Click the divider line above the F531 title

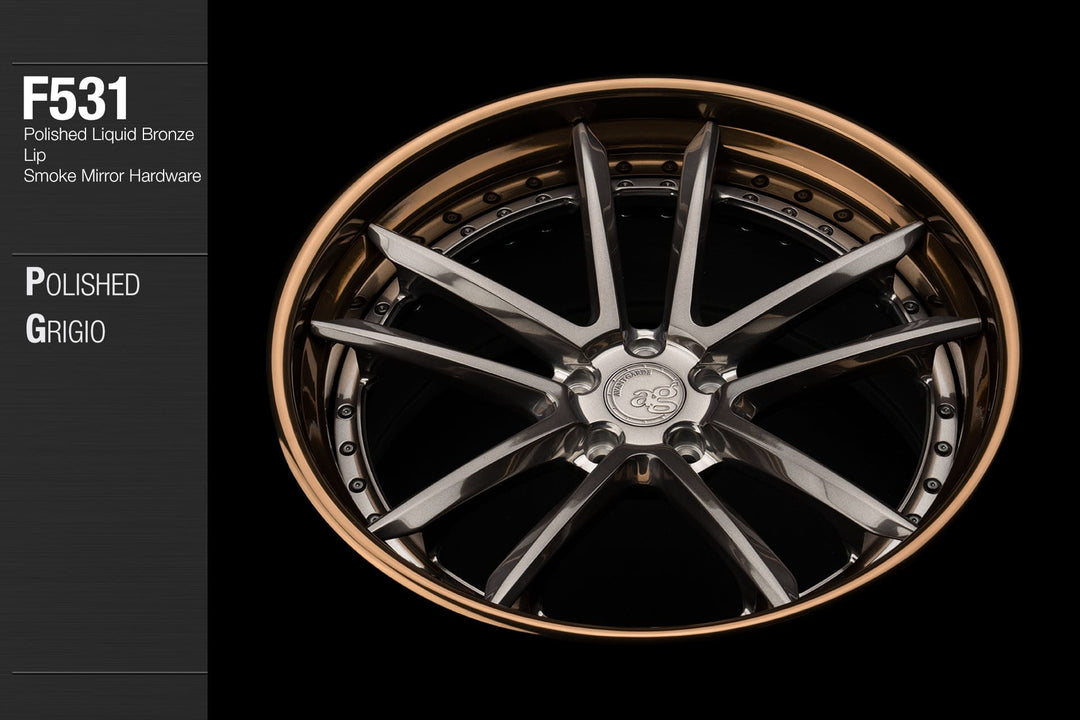[110, 63]
